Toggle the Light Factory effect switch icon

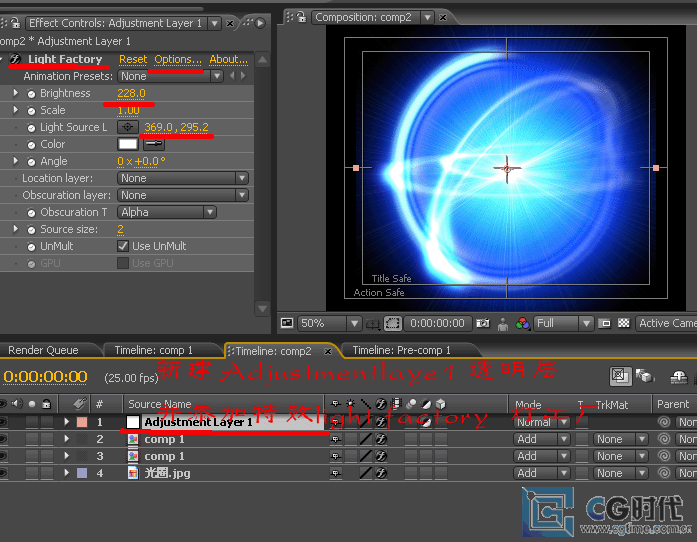coord(15,60)
